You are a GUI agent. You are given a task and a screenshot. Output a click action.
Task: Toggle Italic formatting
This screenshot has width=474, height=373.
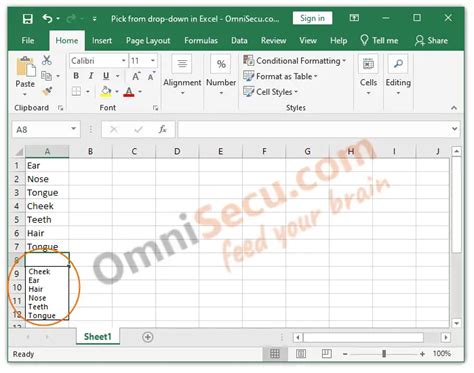pos(91,76)
